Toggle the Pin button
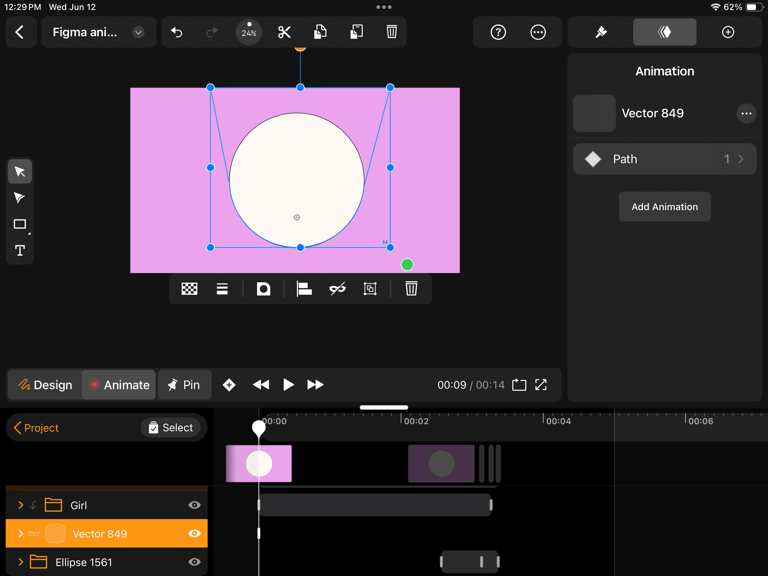 pyautogui.click(x=185, y=385)
